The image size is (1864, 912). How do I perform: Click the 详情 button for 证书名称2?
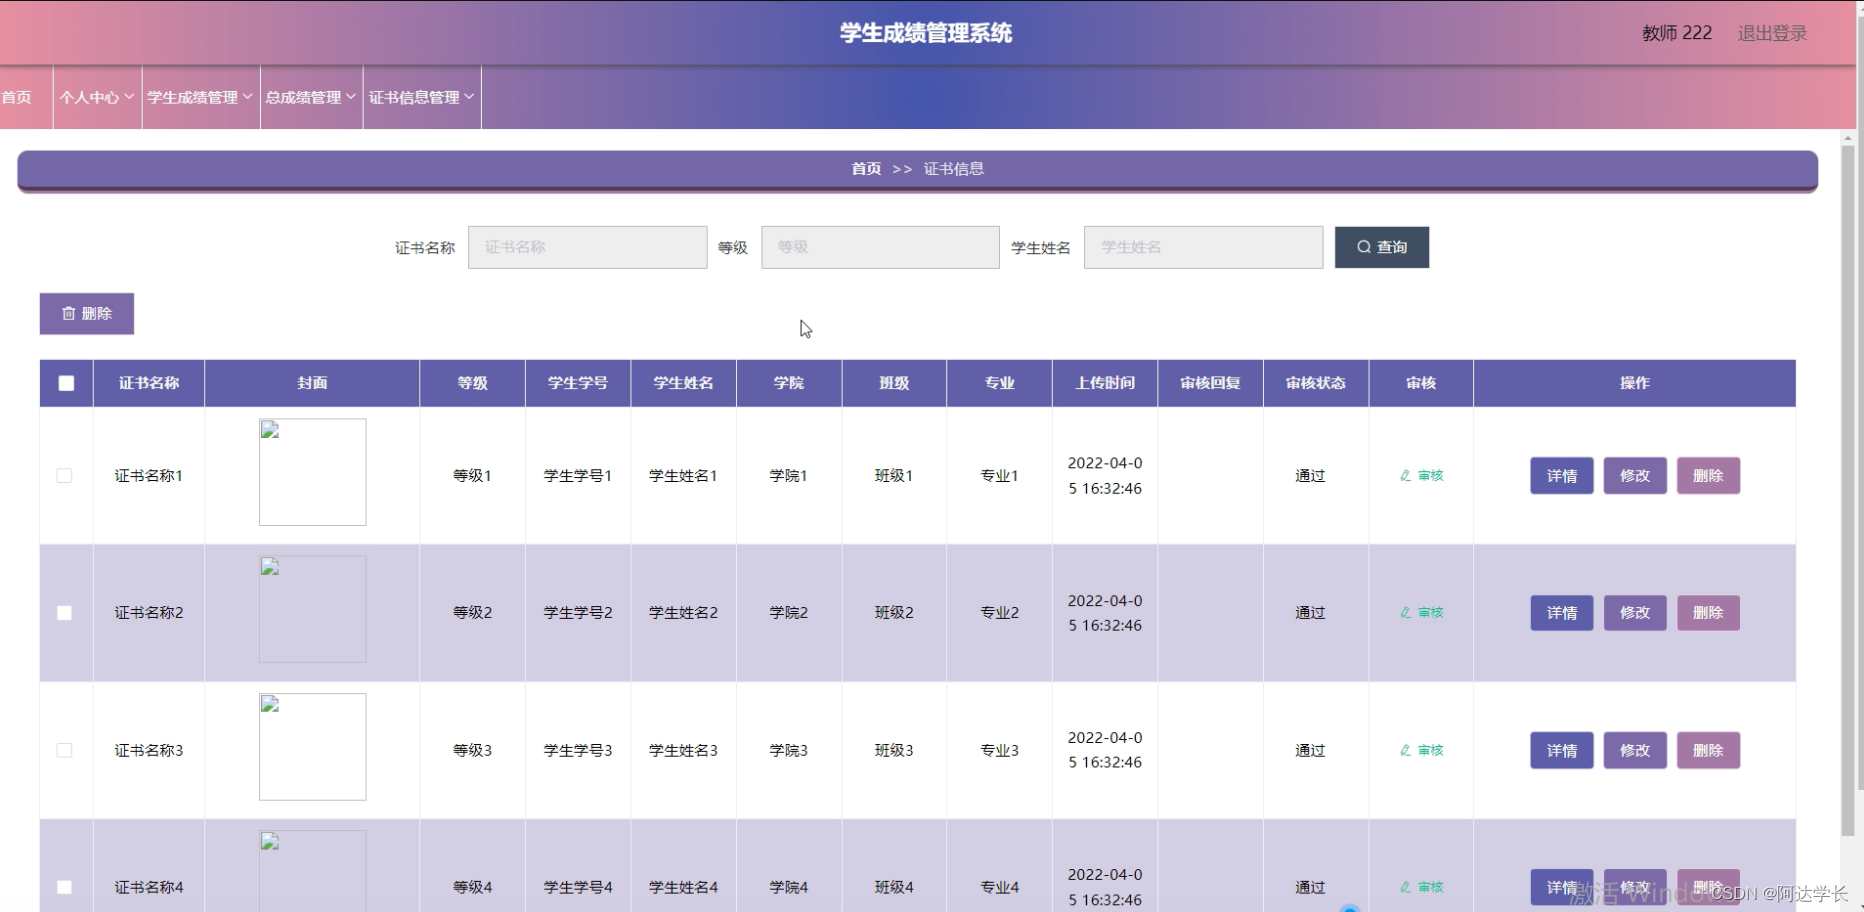pos(1561,612)
